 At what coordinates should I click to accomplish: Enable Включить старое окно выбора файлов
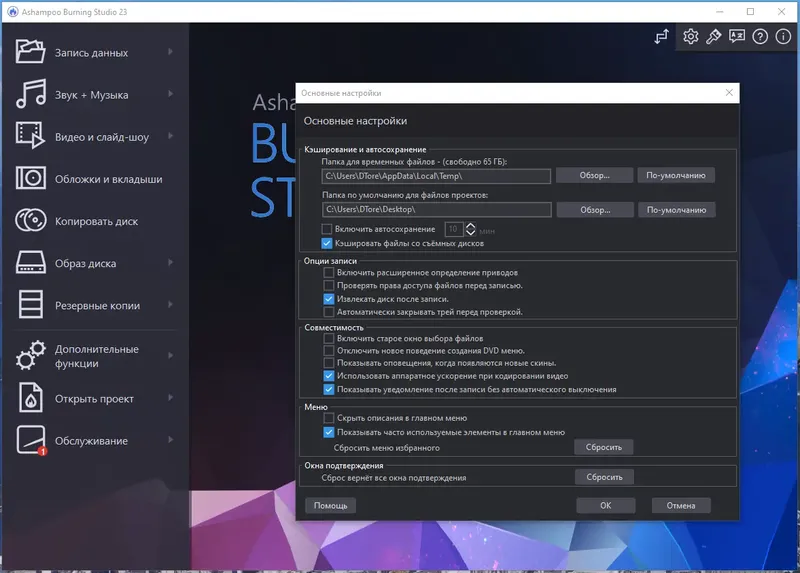point(329,338)
